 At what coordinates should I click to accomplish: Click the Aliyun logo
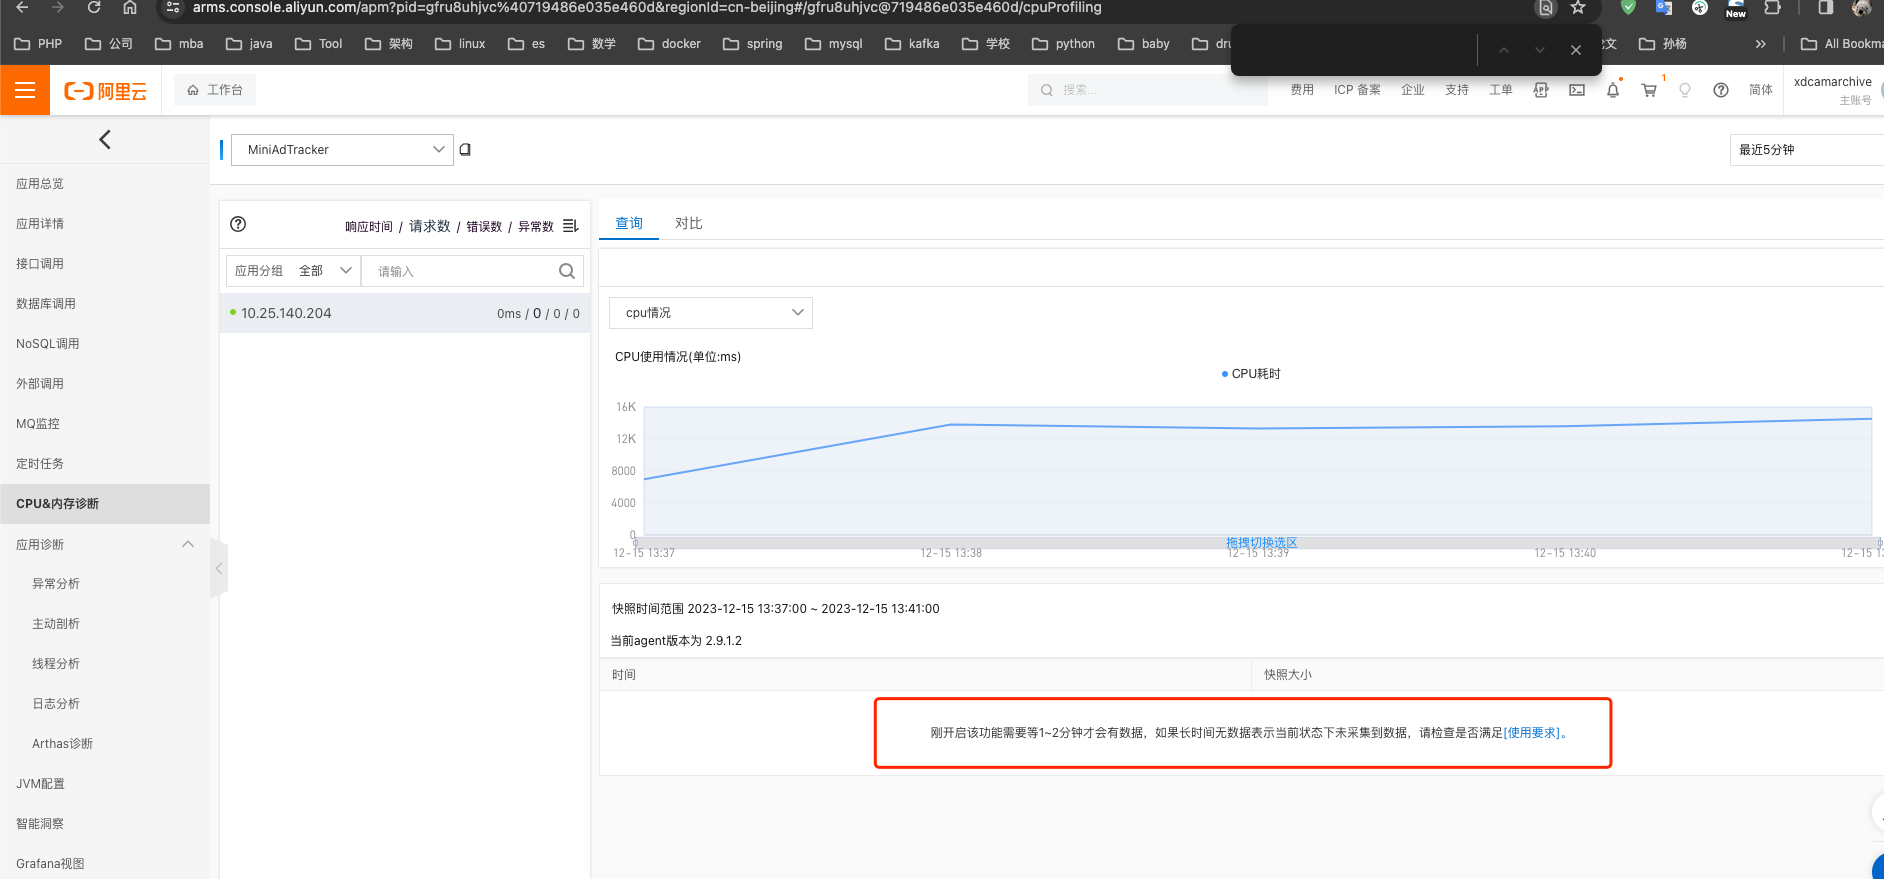pyautogui.click(x=105, y=91)
